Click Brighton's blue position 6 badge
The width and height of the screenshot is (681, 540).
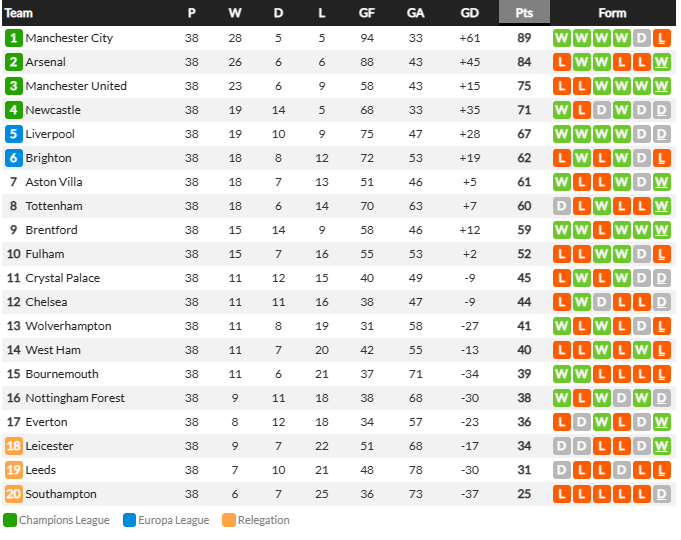point(13,158)
